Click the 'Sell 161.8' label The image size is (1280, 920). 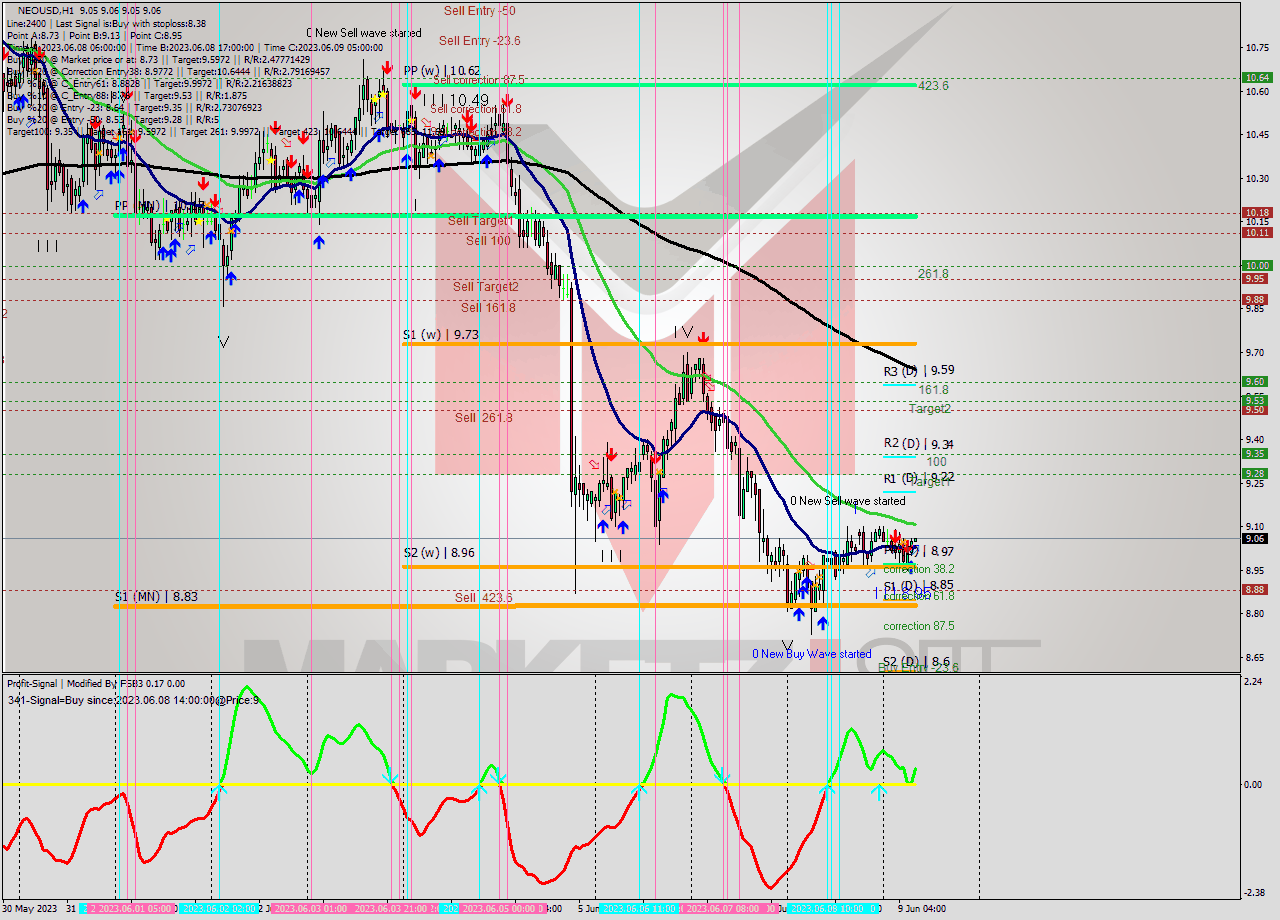tap(488, 308)
